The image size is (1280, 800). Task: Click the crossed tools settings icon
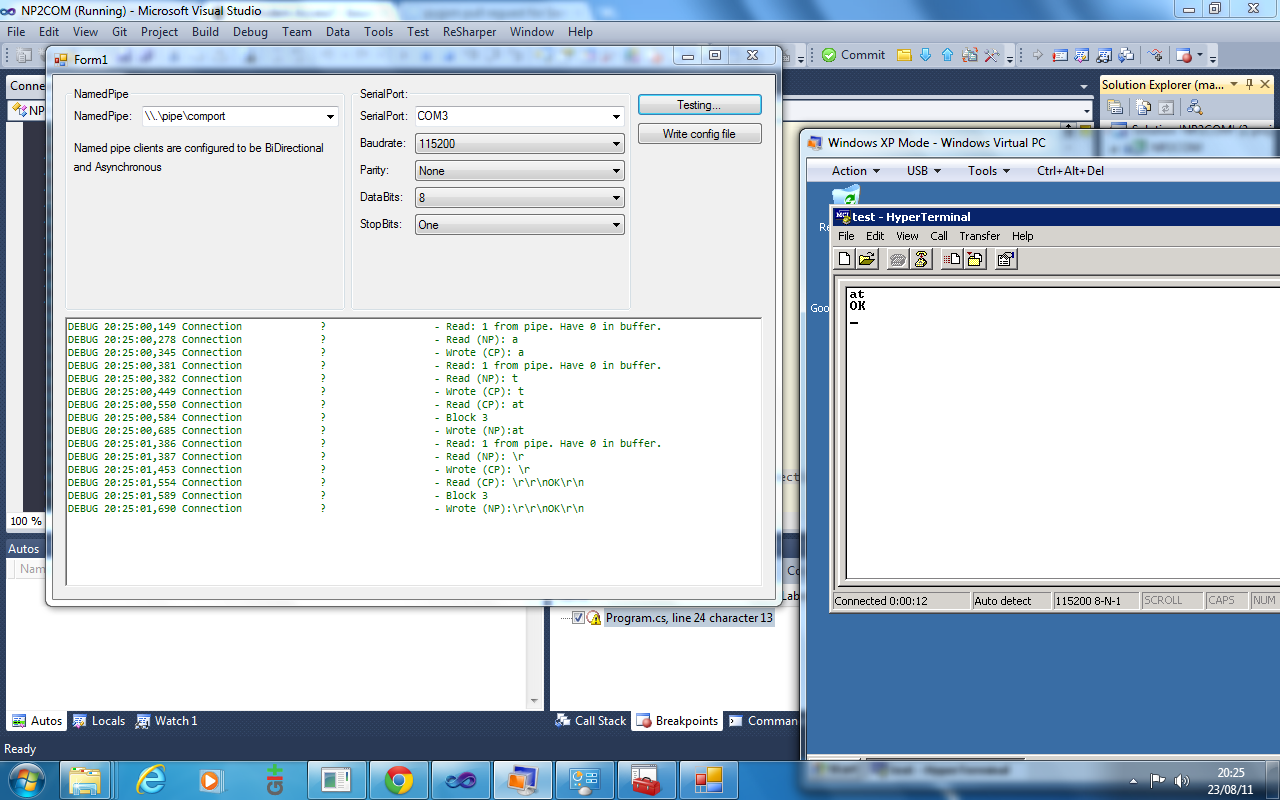click(993, 55)
